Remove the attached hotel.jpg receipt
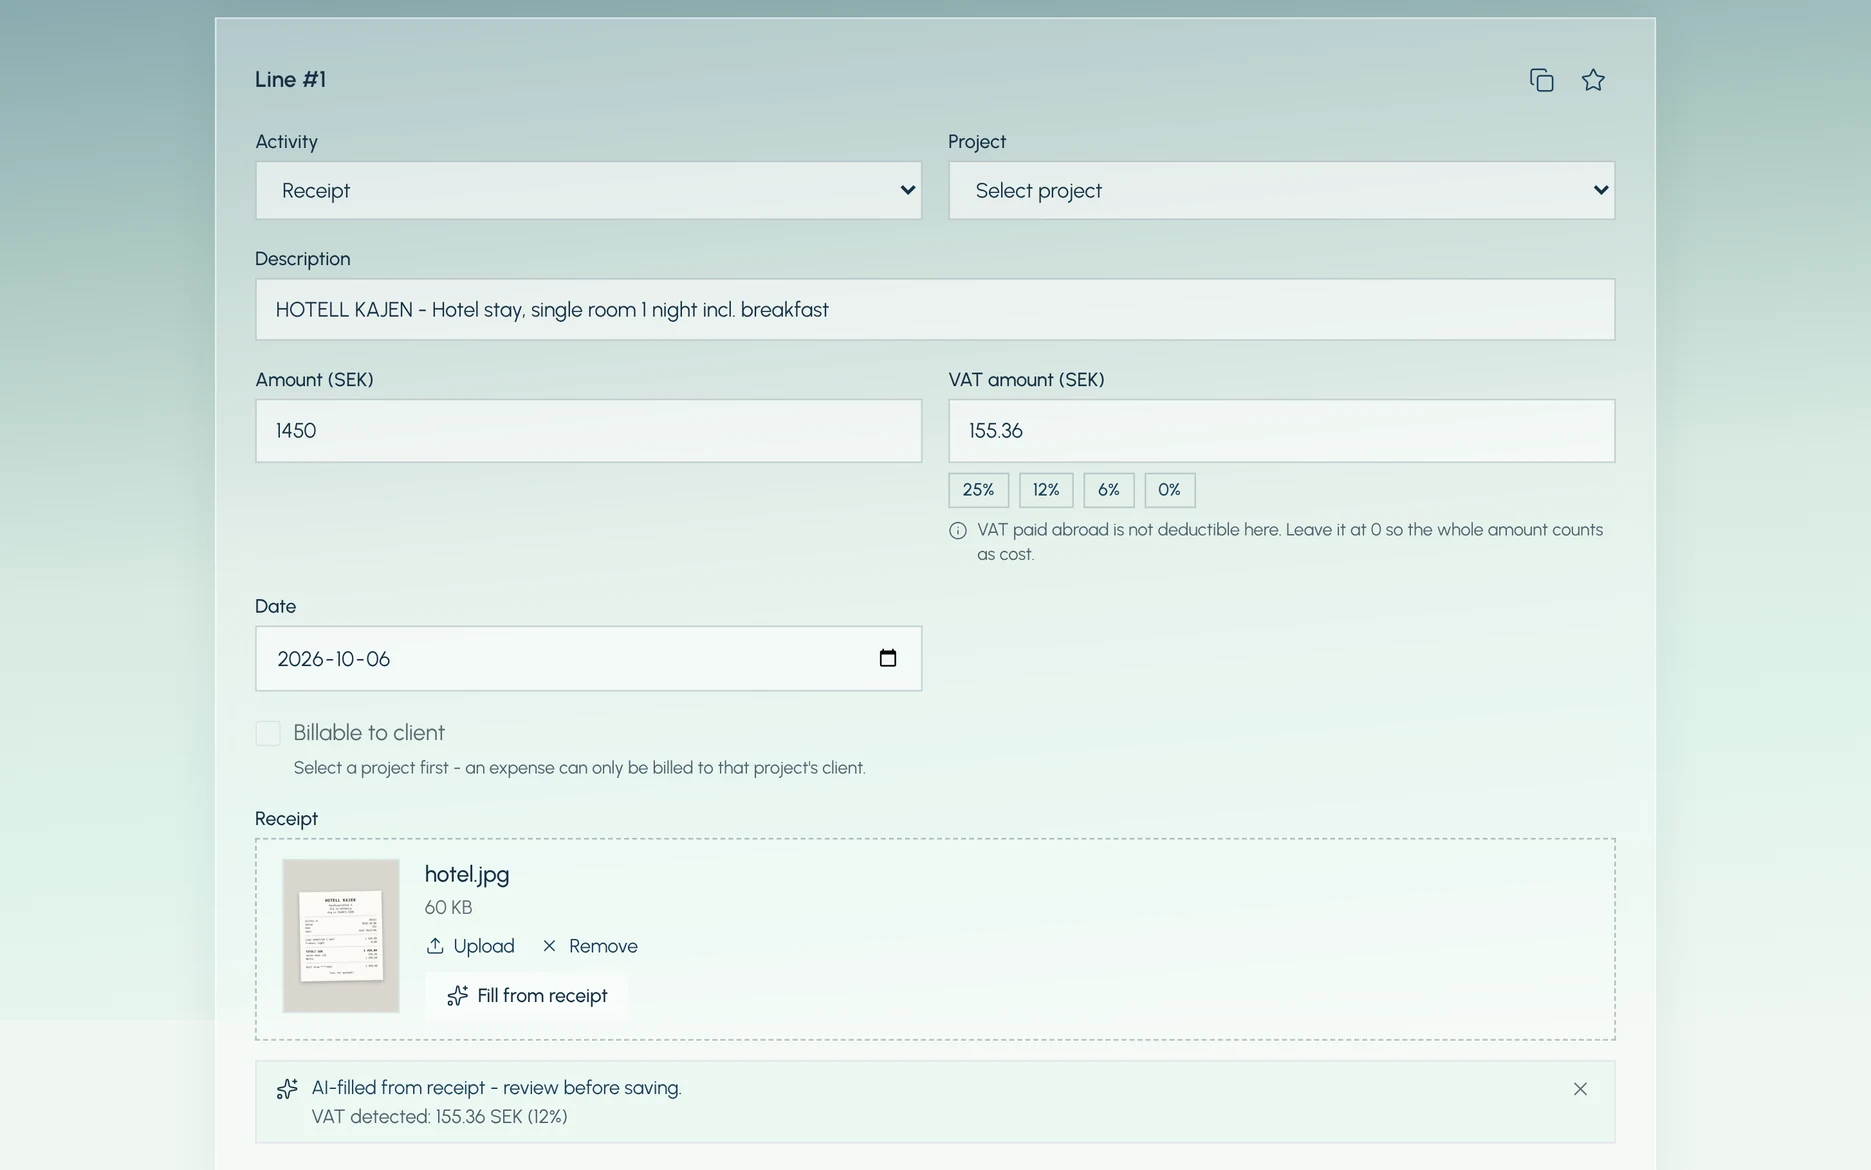The width and height of the screenshot is (1871, 1170). pos(589,946)
